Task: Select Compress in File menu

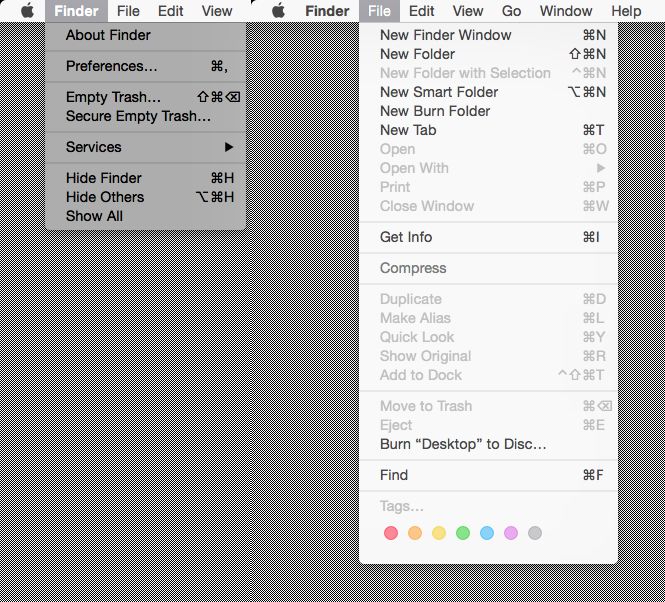Action: tap(413, 268)
